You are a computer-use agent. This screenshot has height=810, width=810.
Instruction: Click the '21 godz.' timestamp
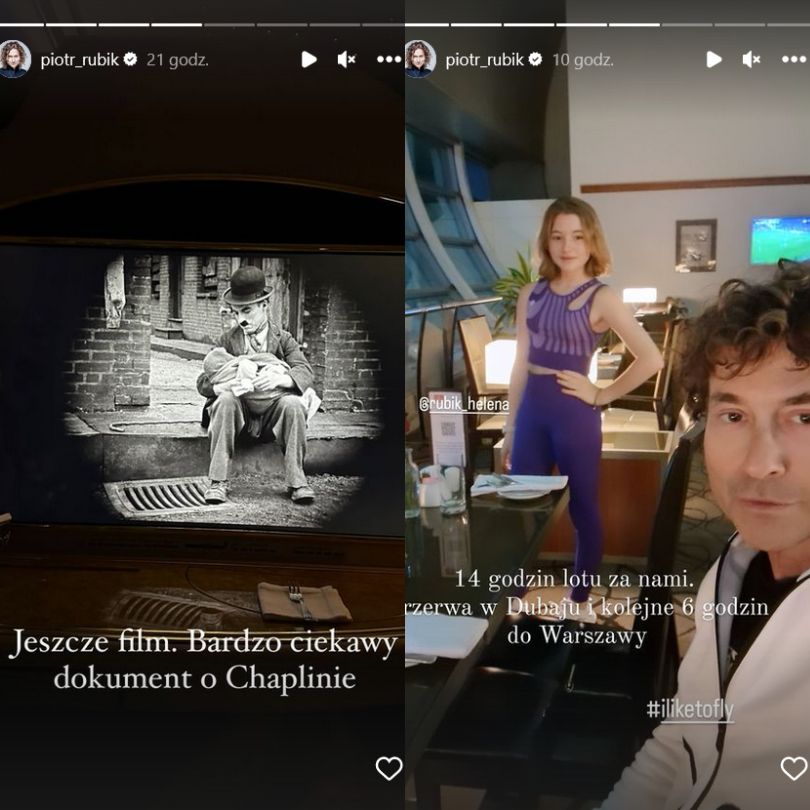pyautogui.click(x=177, y=60)
